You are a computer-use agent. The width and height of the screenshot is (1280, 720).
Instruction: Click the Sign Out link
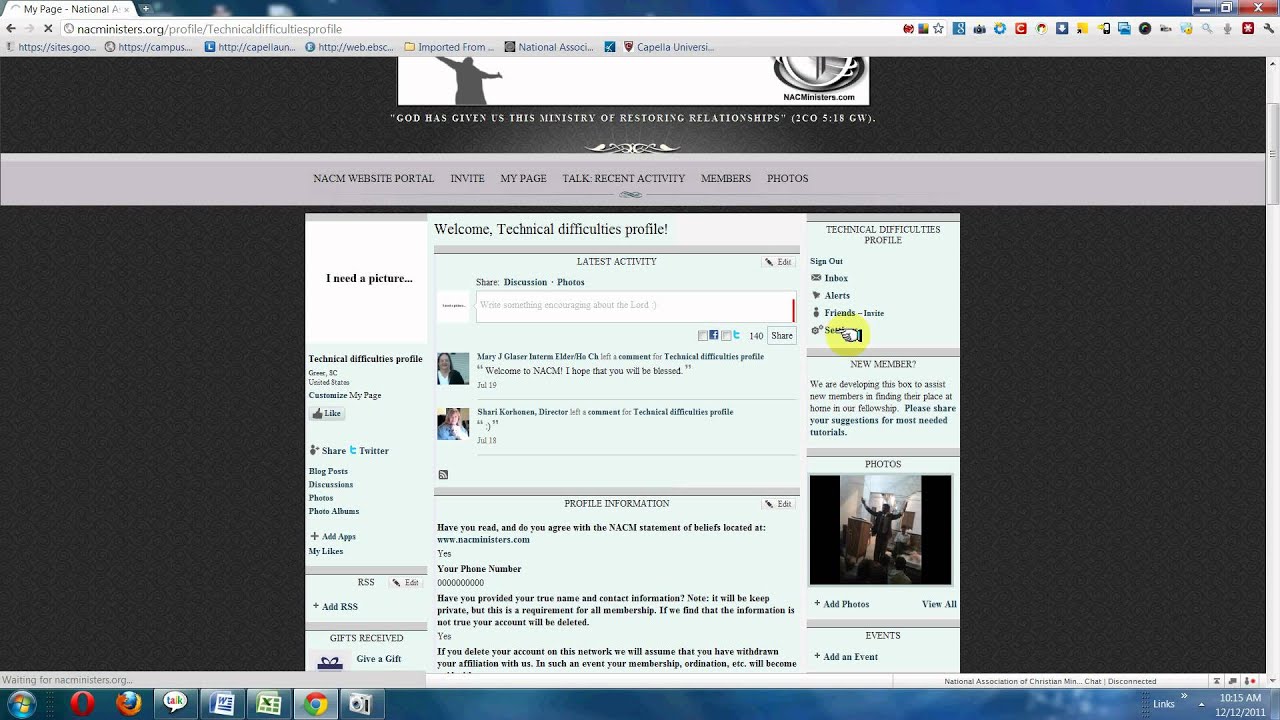826,261
